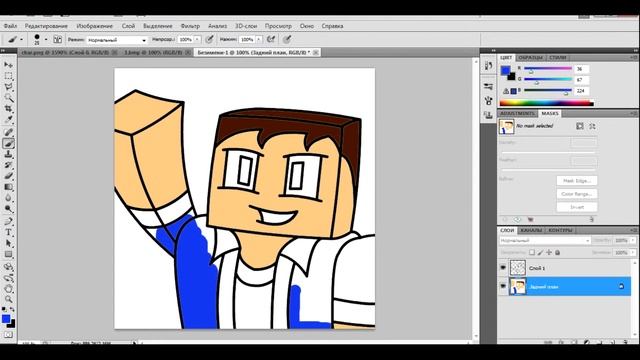
Task: Switch to the ADJUSTMENTS tab
Action: [518, 113]
